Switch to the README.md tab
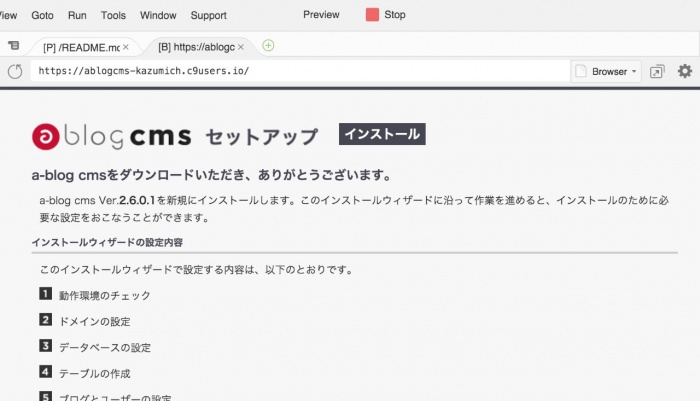This screenshot has height=401, width=700. tap(80, 47)
